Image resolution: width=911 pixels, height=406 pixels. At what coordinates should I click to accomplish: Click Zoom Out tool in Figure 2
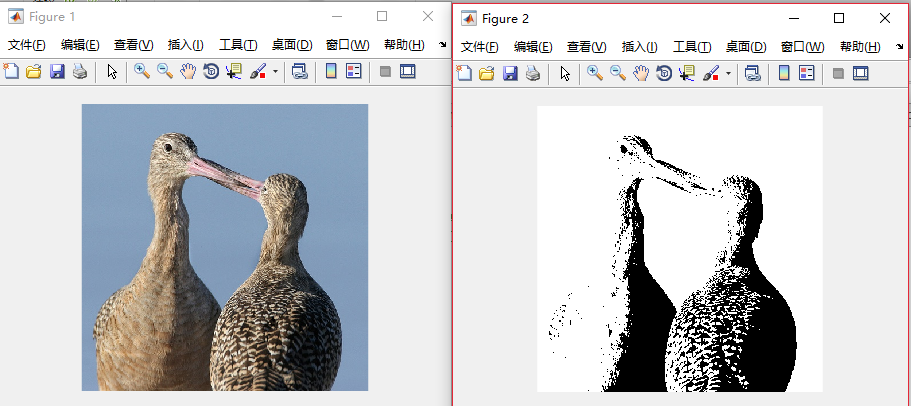[618, 73]
